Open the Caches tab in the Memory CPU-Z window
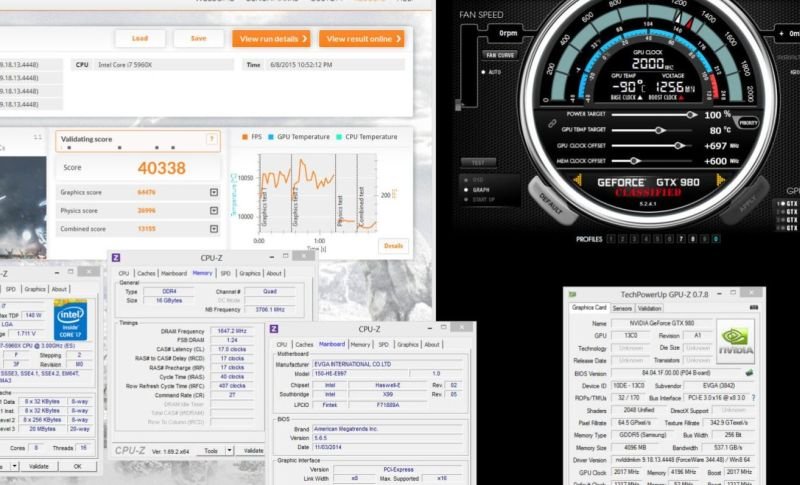This screenshot has width=800, height=485. tap(146, 273)
